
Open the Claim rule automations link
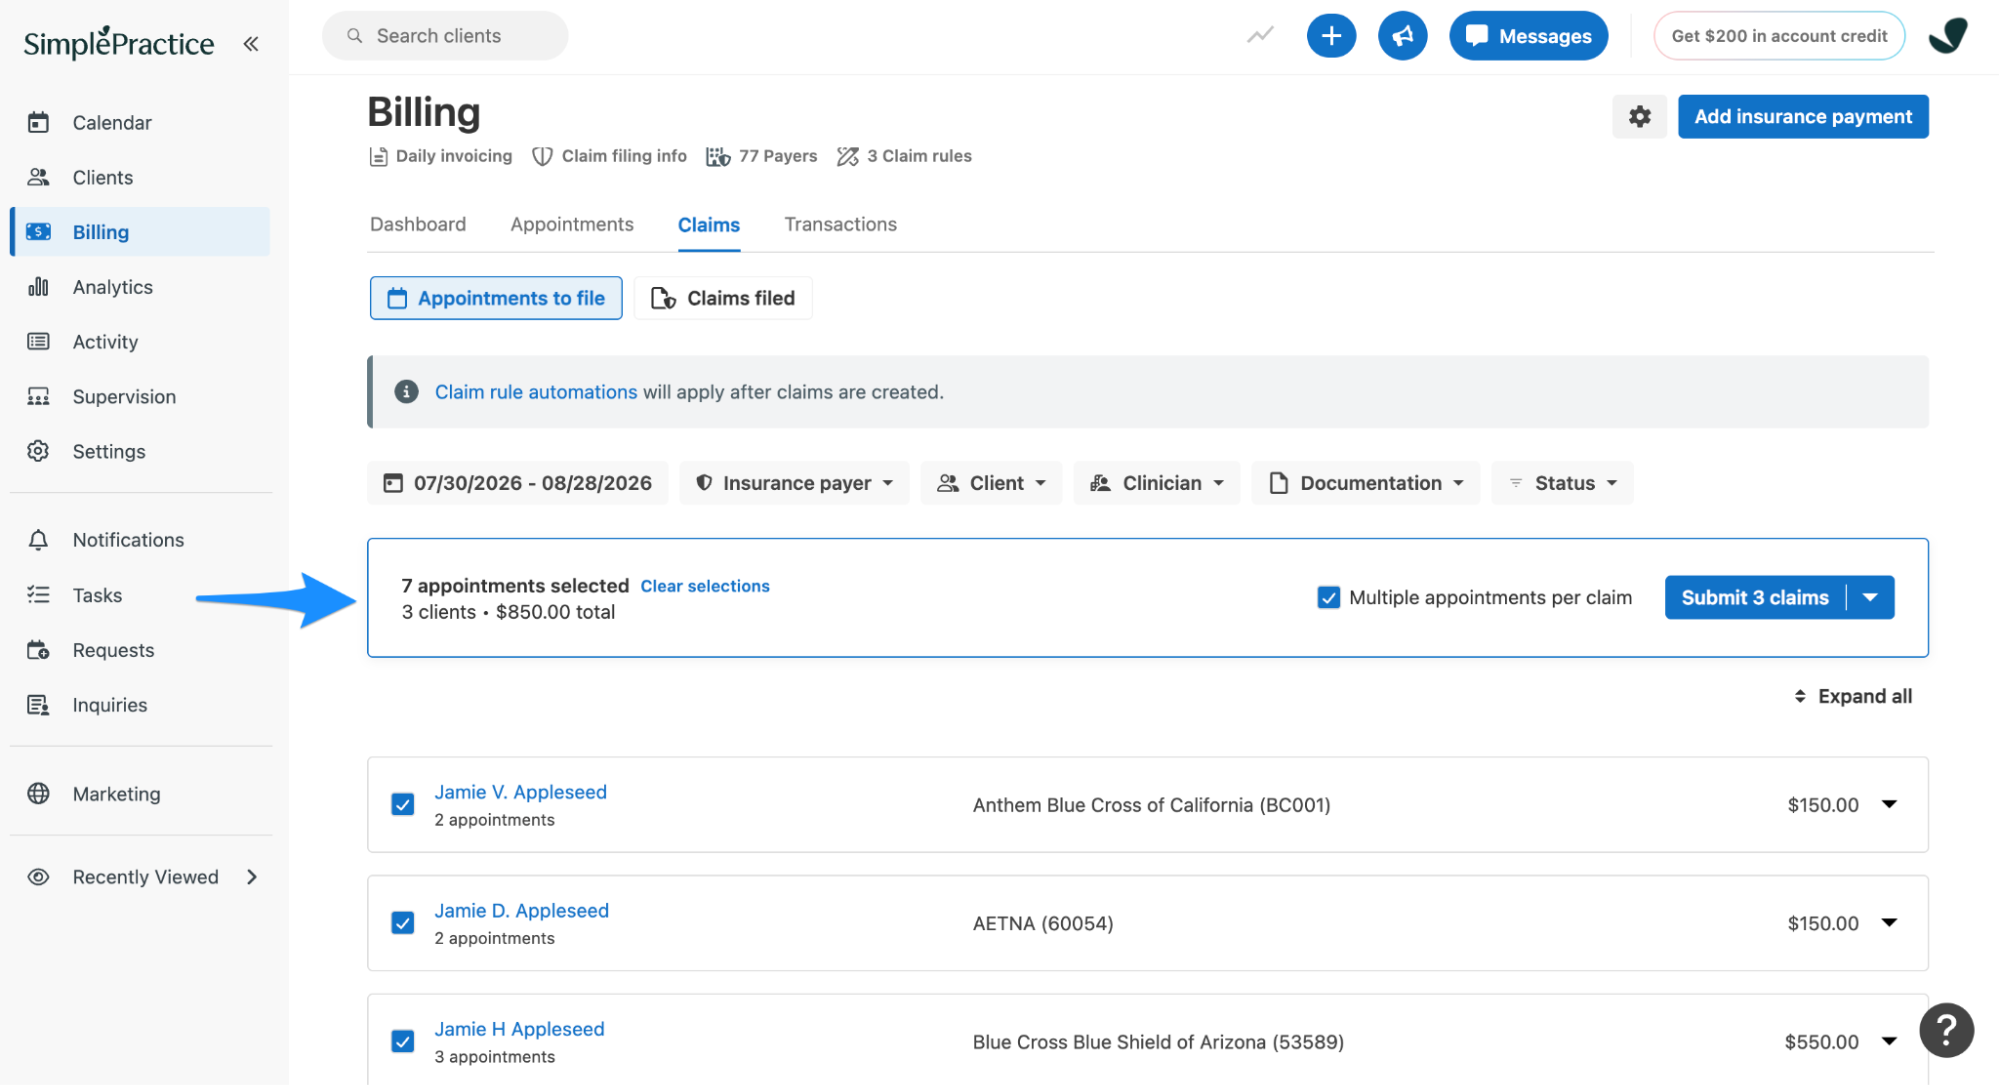[536, 392]
